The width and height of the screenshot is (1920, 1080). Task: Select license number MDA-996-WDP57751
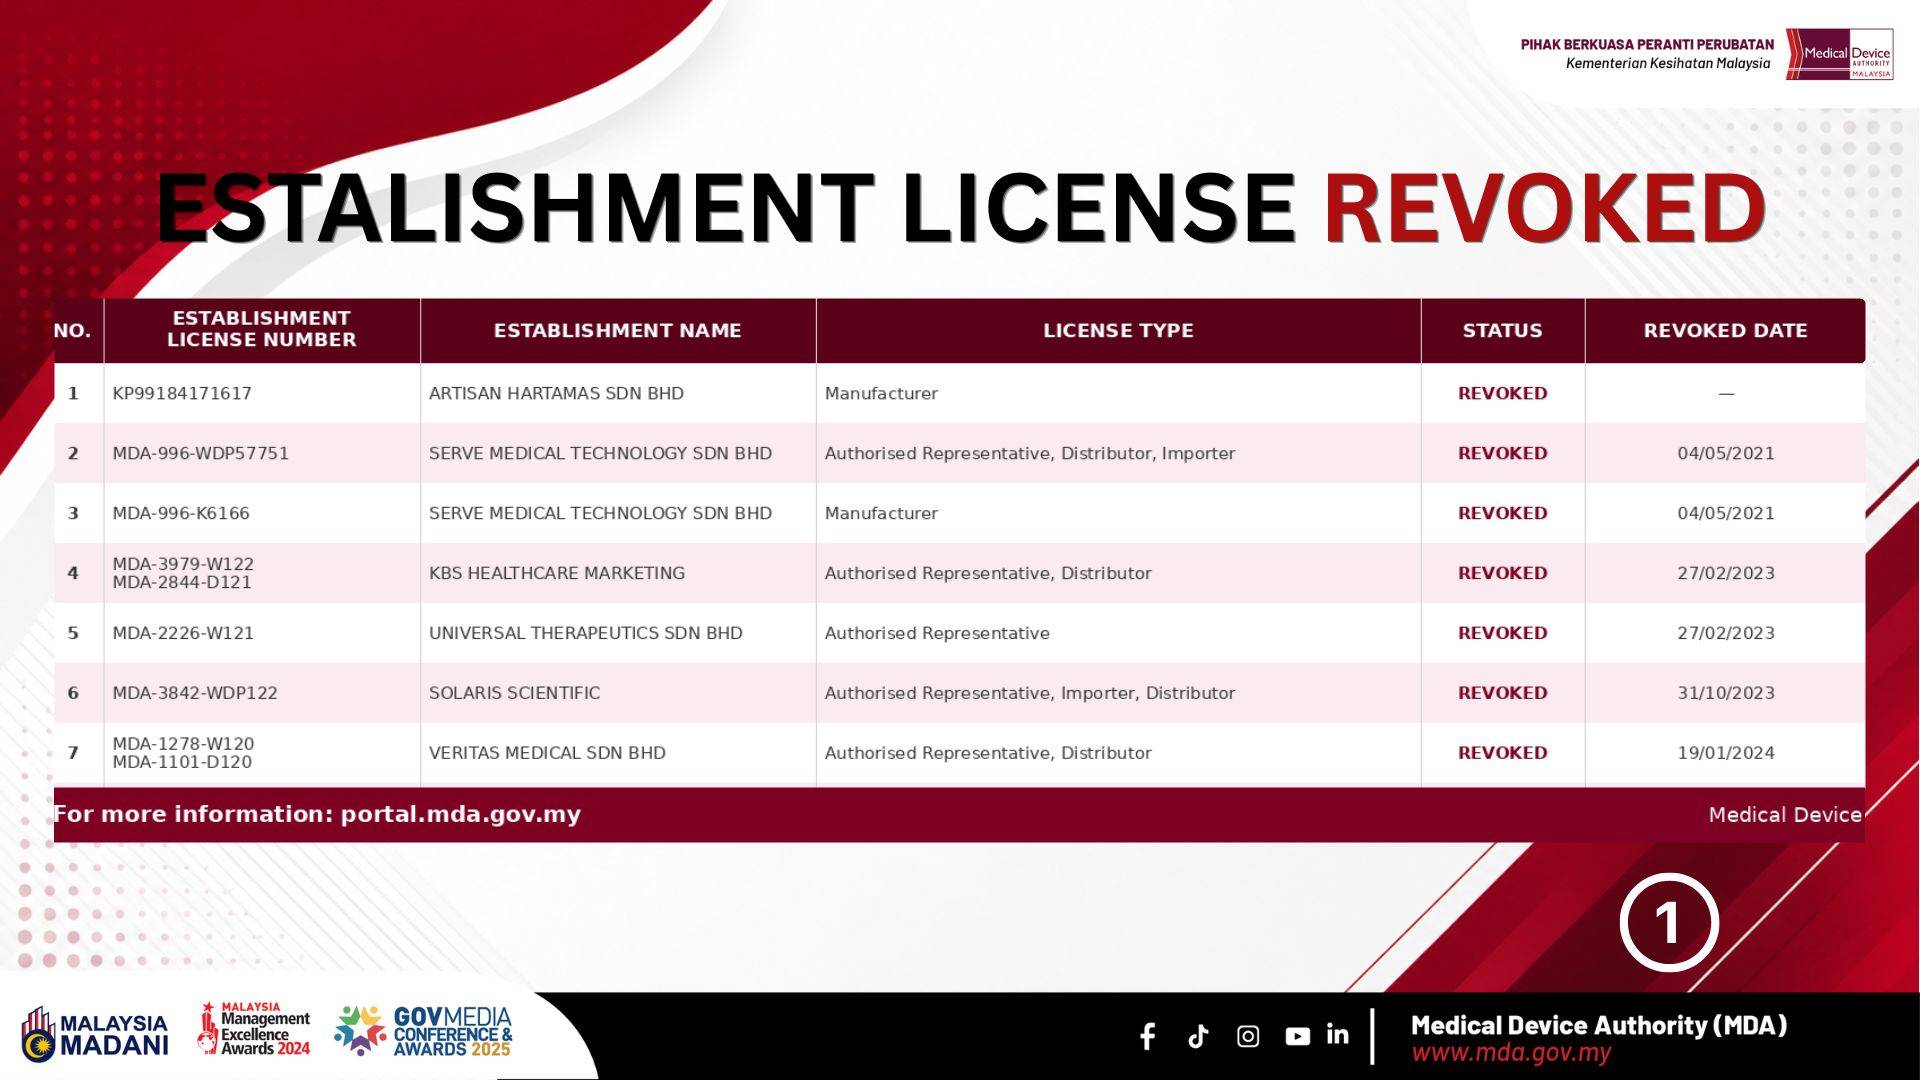[x=200, y=453]
